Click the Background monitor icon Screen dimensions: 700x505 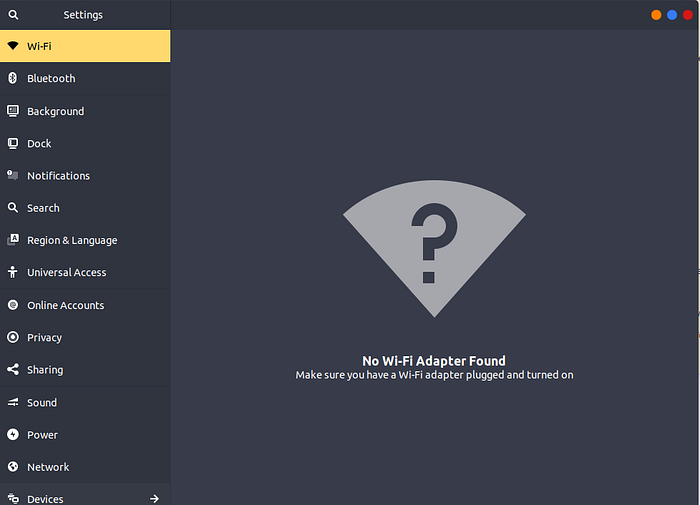(13, 111)
